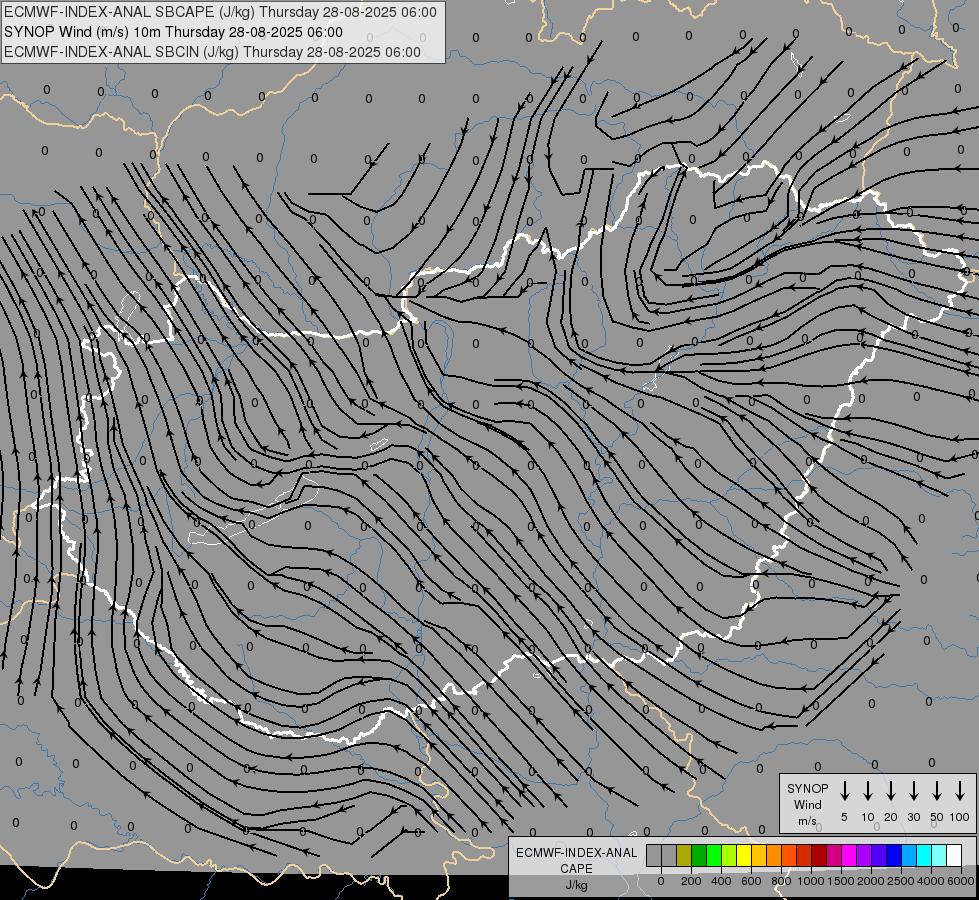The width and height of the screenshot is (979, 900).
Task: Click the 1500 value on CAPE scale
Action: tap(841, 881)
